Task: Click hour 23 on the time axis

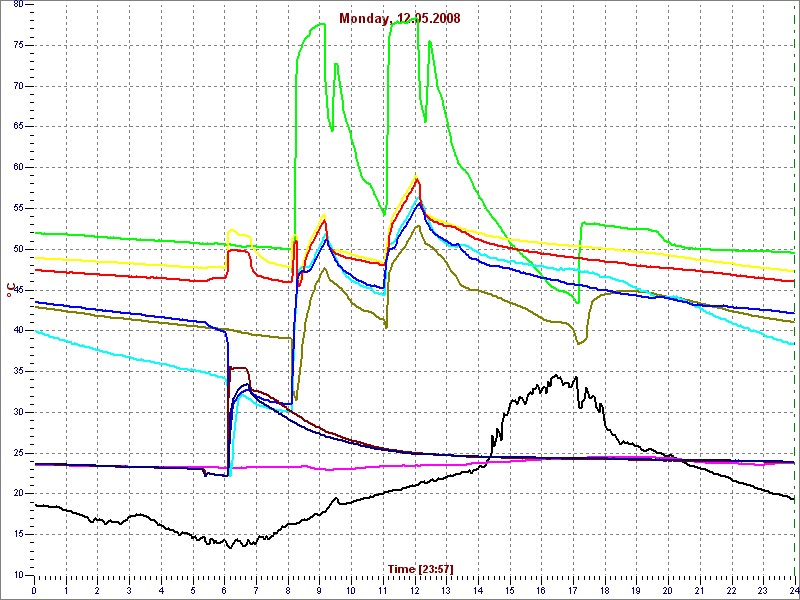Action: 763,590
